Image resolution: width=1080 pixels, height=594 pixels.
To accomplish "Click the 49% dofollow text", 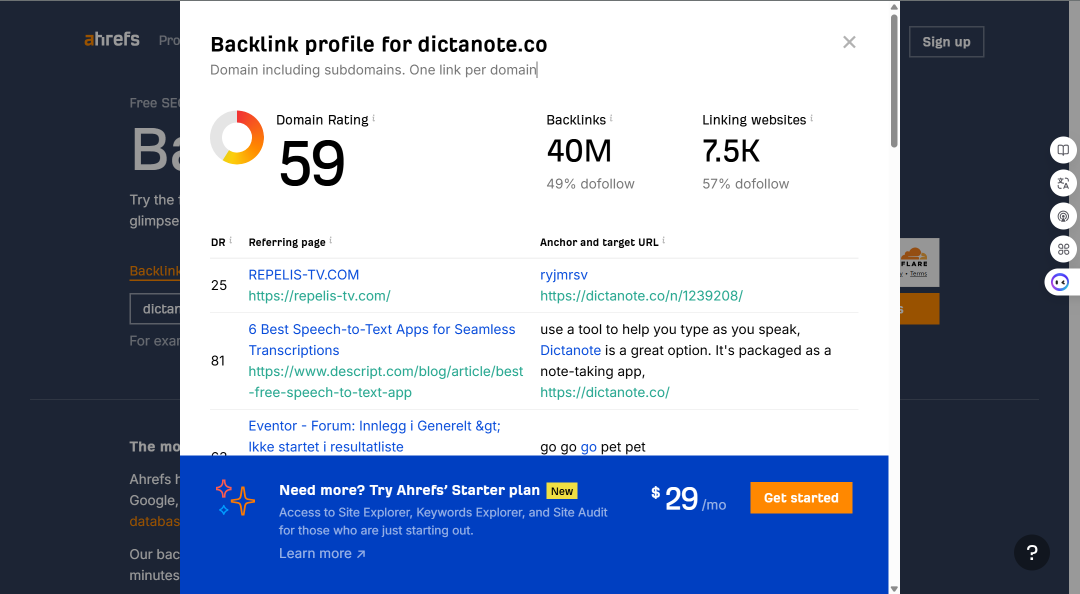I will [590, 184].
